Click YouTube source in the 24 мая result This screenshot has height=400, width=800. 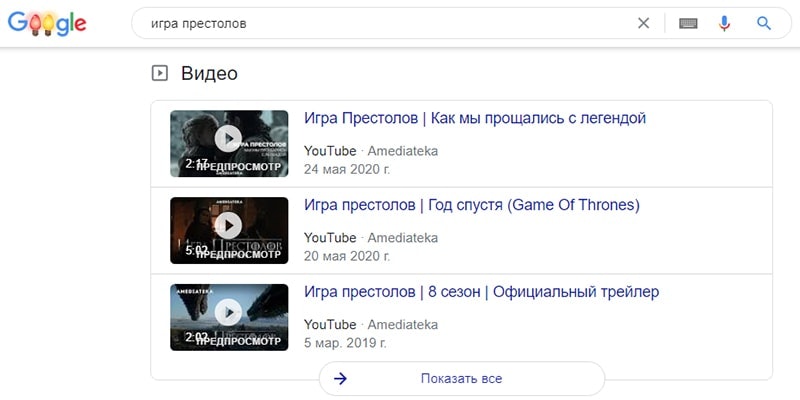pos(330,151)
